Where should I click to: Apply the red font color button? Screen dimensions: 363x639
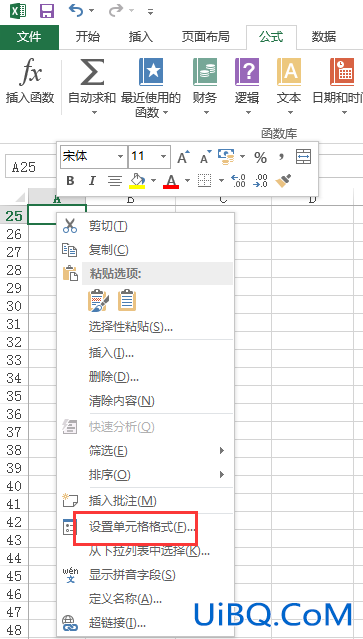click(171, 181)
